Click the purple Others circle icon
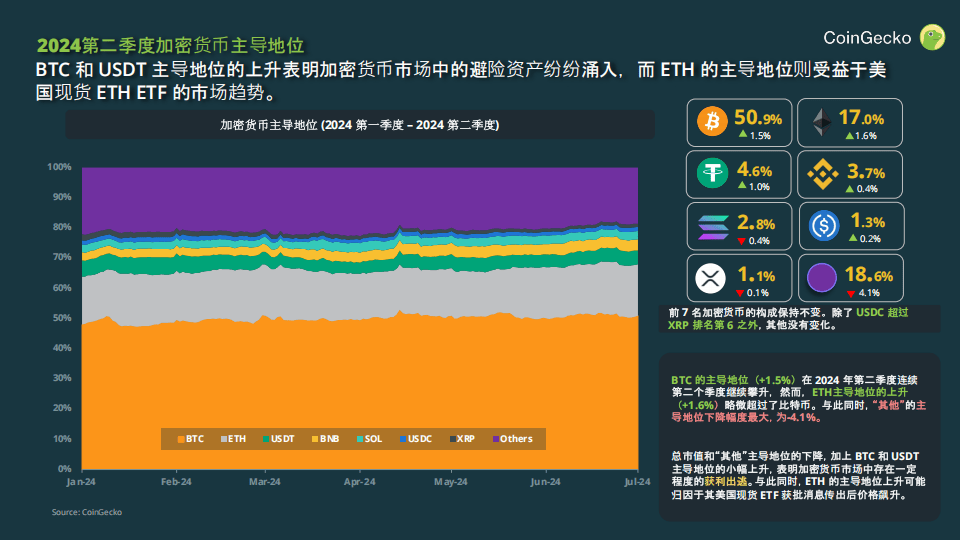Viewport: 960px width, 540px height. point(822,278)
